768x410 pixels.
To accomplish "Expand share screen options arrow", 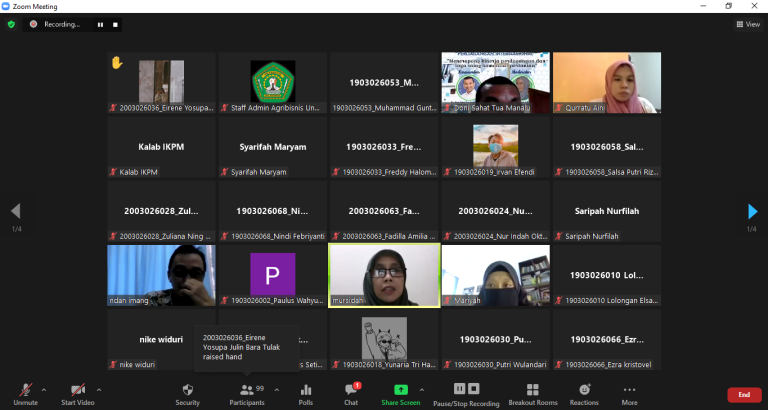I will point(422,390).
